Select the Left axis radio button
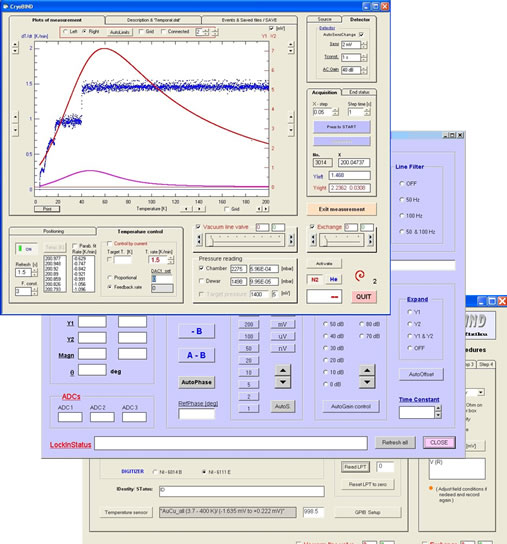The height and width of the screenshot is (544, 507). click(x=65, y=32)
